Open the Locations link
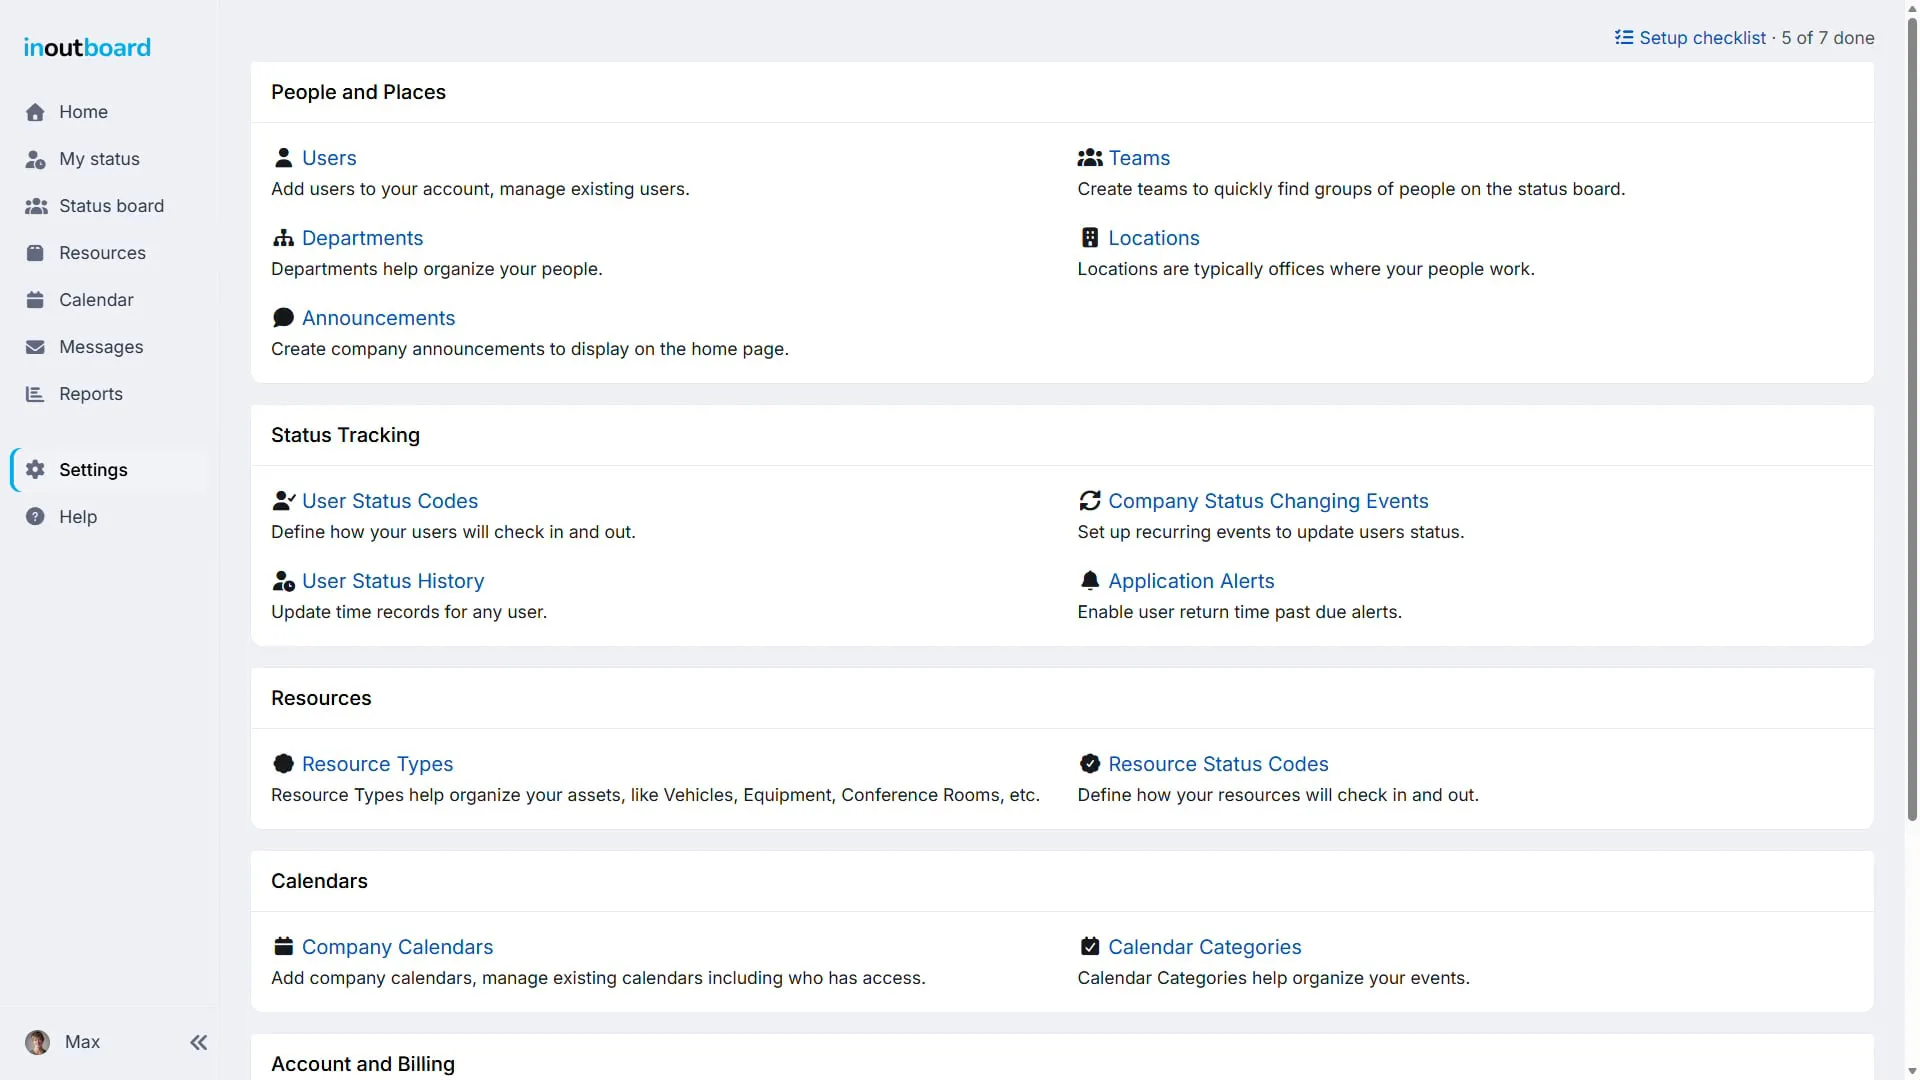 [1153, 238]
